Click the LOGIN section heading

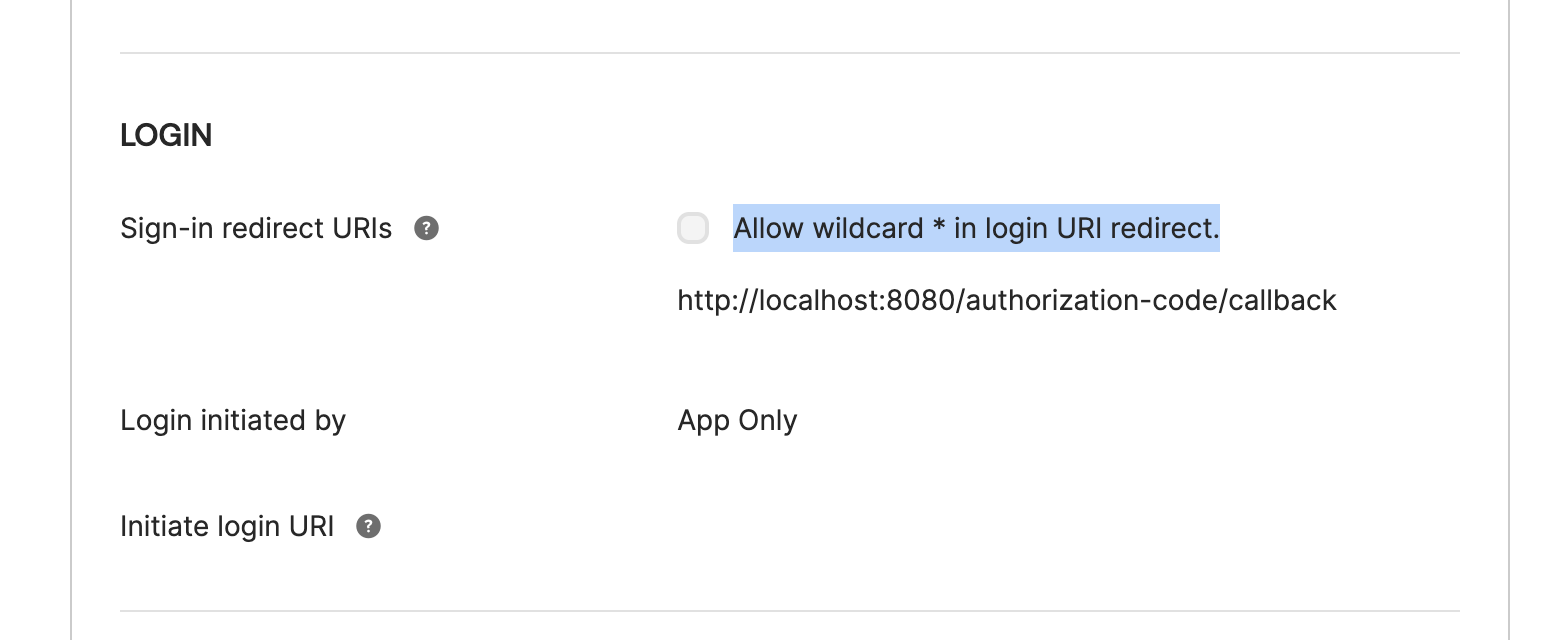click(x=166, y=134)
